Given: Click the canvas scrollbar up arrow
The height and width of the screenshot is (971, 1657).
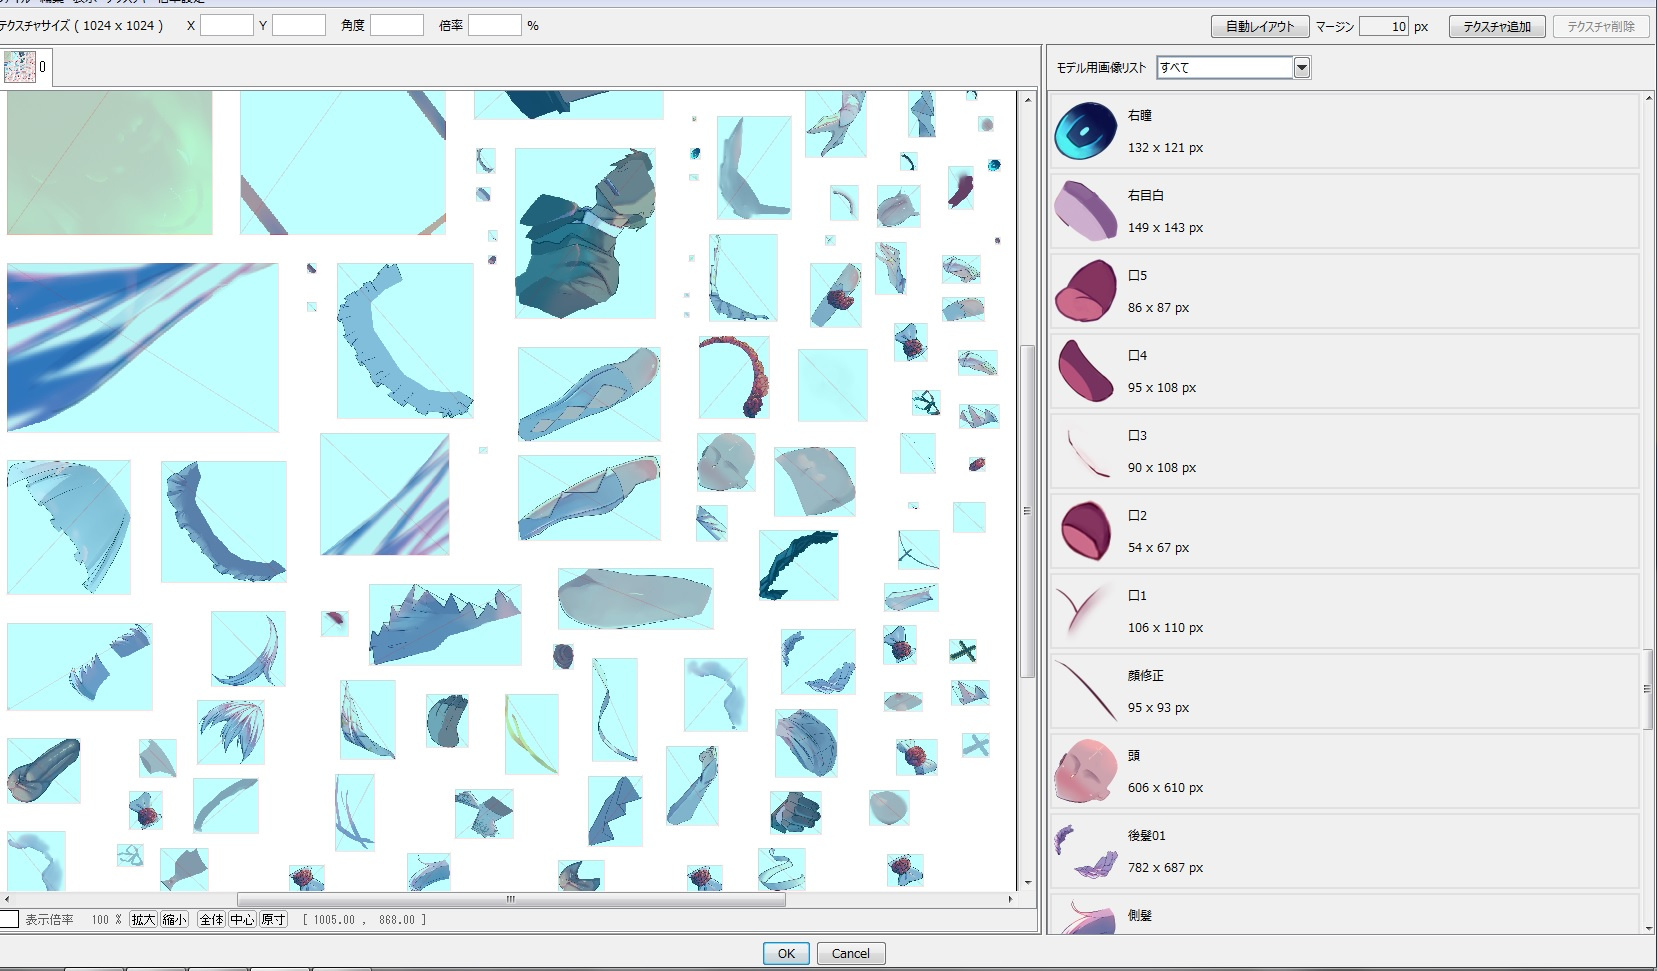Looking at the screenshot, I should pos(1027,99).
